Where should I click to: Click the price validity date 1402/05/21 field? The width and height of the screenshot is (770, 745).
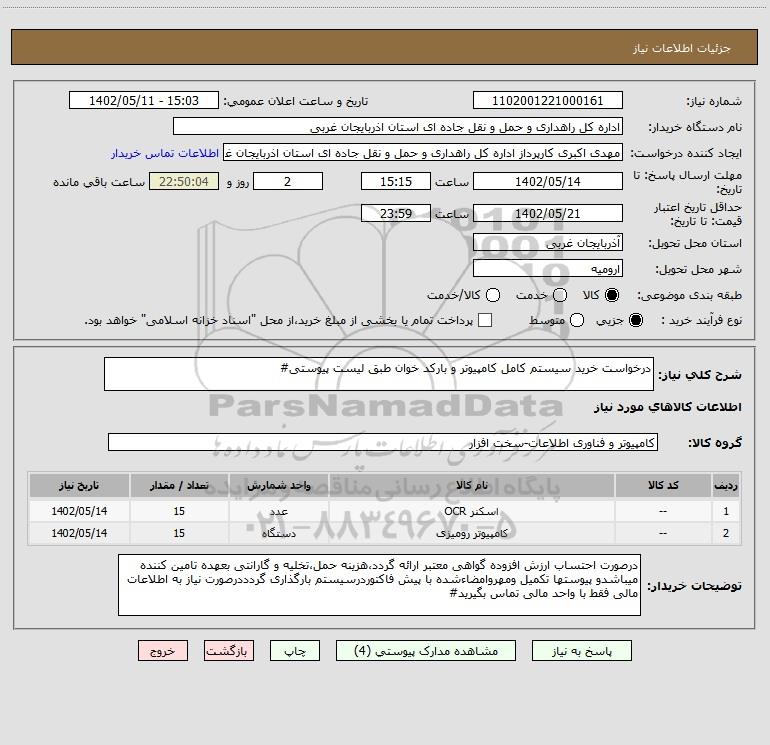tap(548, 214)
